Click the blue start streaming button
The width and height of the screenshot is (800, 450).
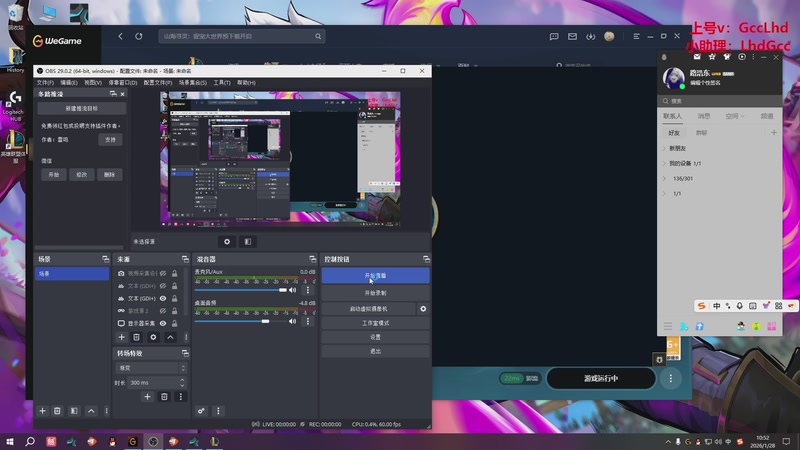coord(376,276)
